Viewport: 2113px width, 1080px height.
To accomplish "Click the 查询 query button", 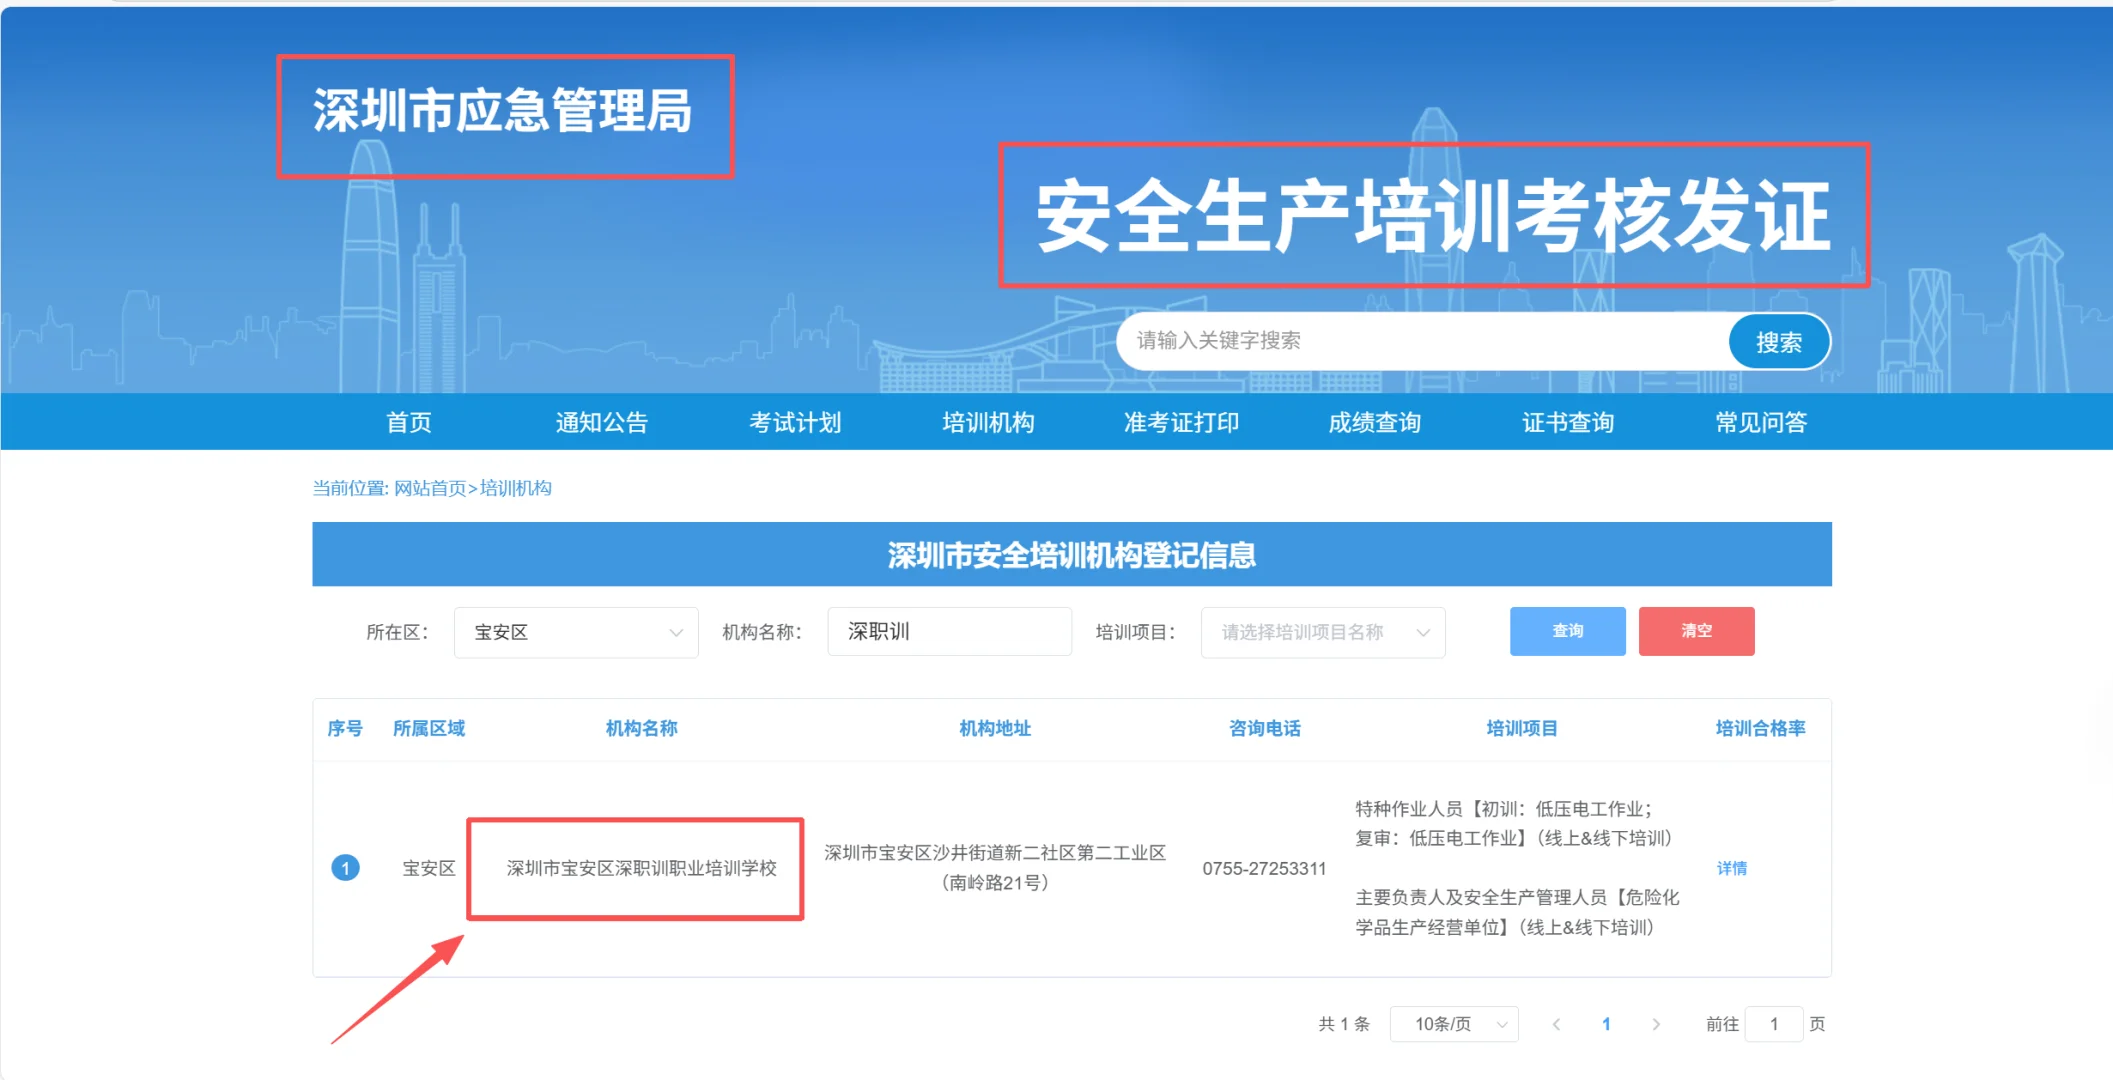I will click(1566, 631).
